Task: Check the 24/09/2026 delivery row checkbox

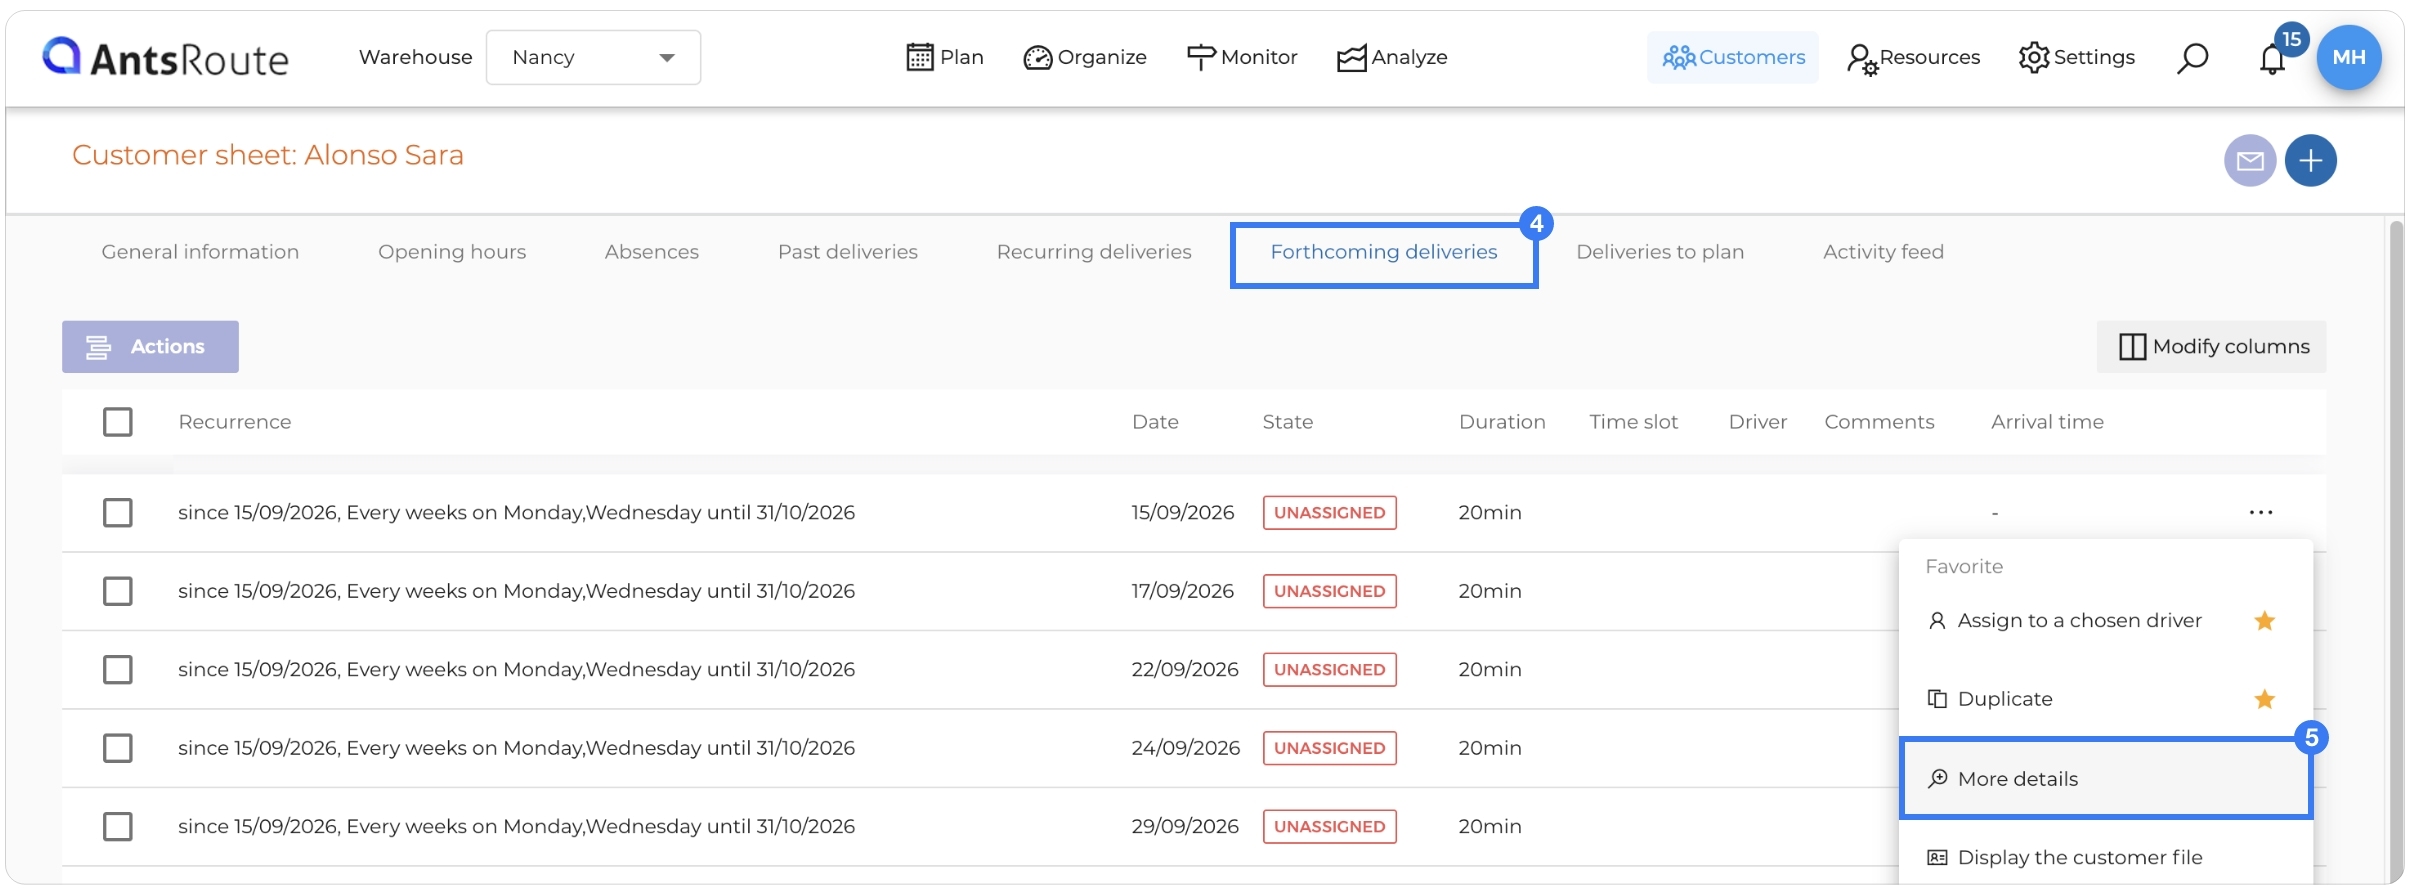Action: (x=118, y=748)
